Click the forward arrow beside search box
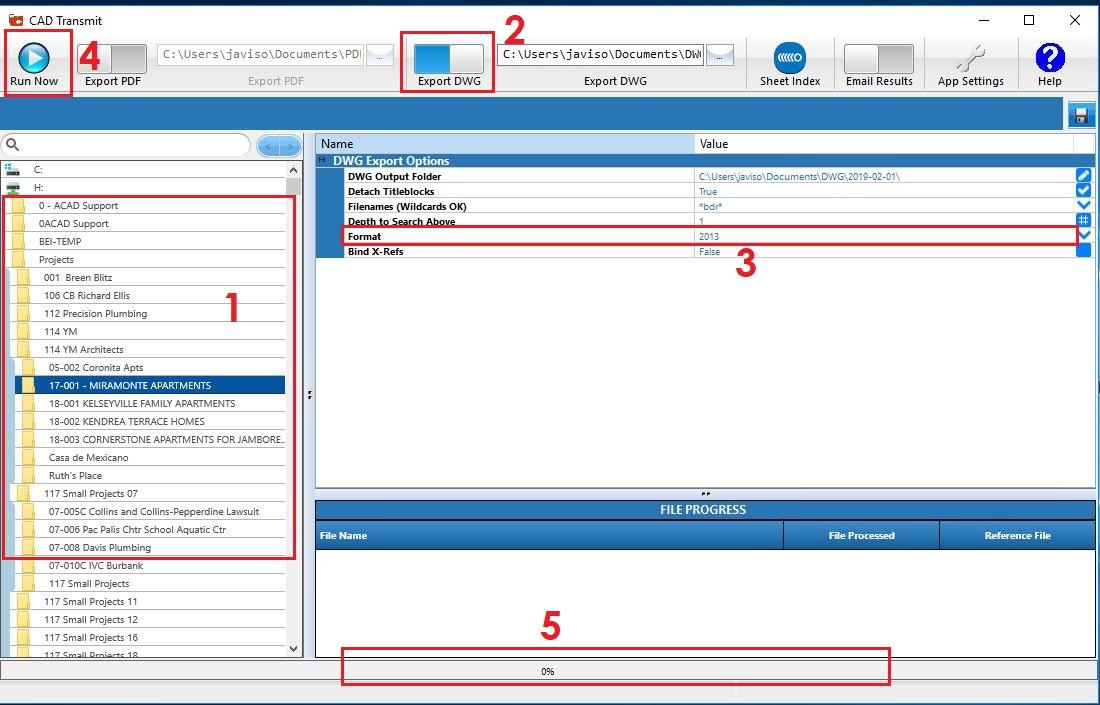This screenshot has height=705, width=1100. 290,146
